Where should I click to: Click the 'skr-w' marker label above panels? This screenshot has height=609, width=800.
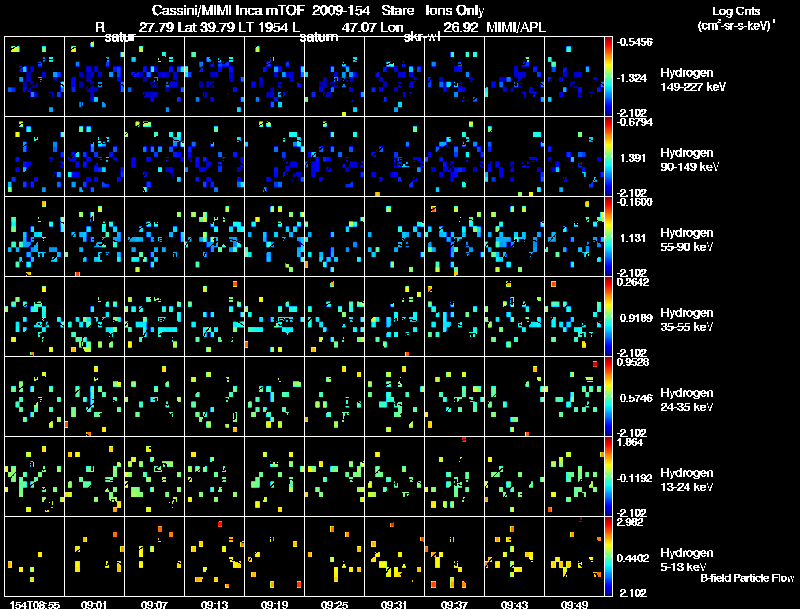[422, 37]
